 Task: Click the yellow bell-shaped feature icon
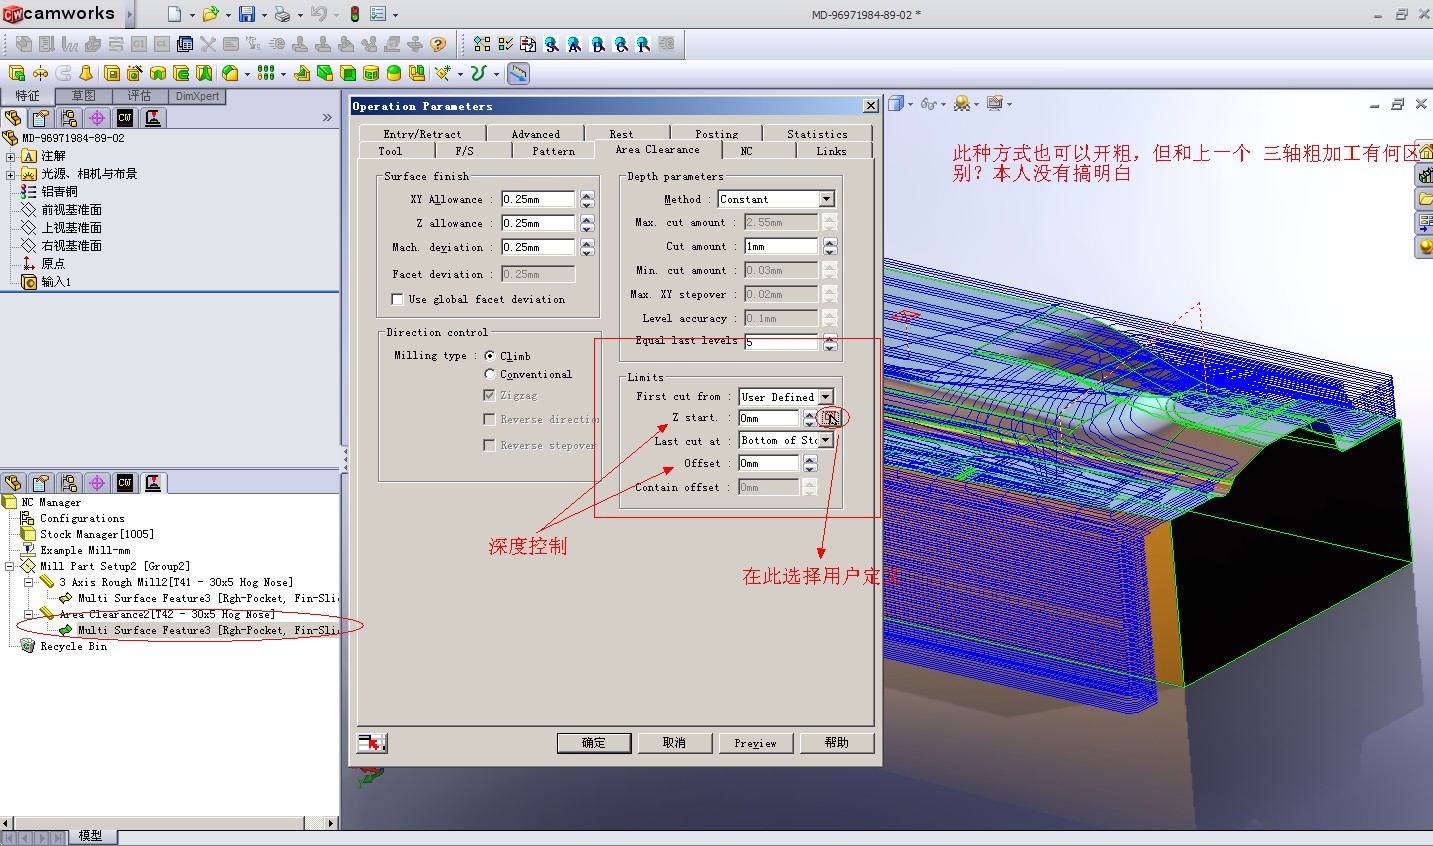[x=86, y=73]
